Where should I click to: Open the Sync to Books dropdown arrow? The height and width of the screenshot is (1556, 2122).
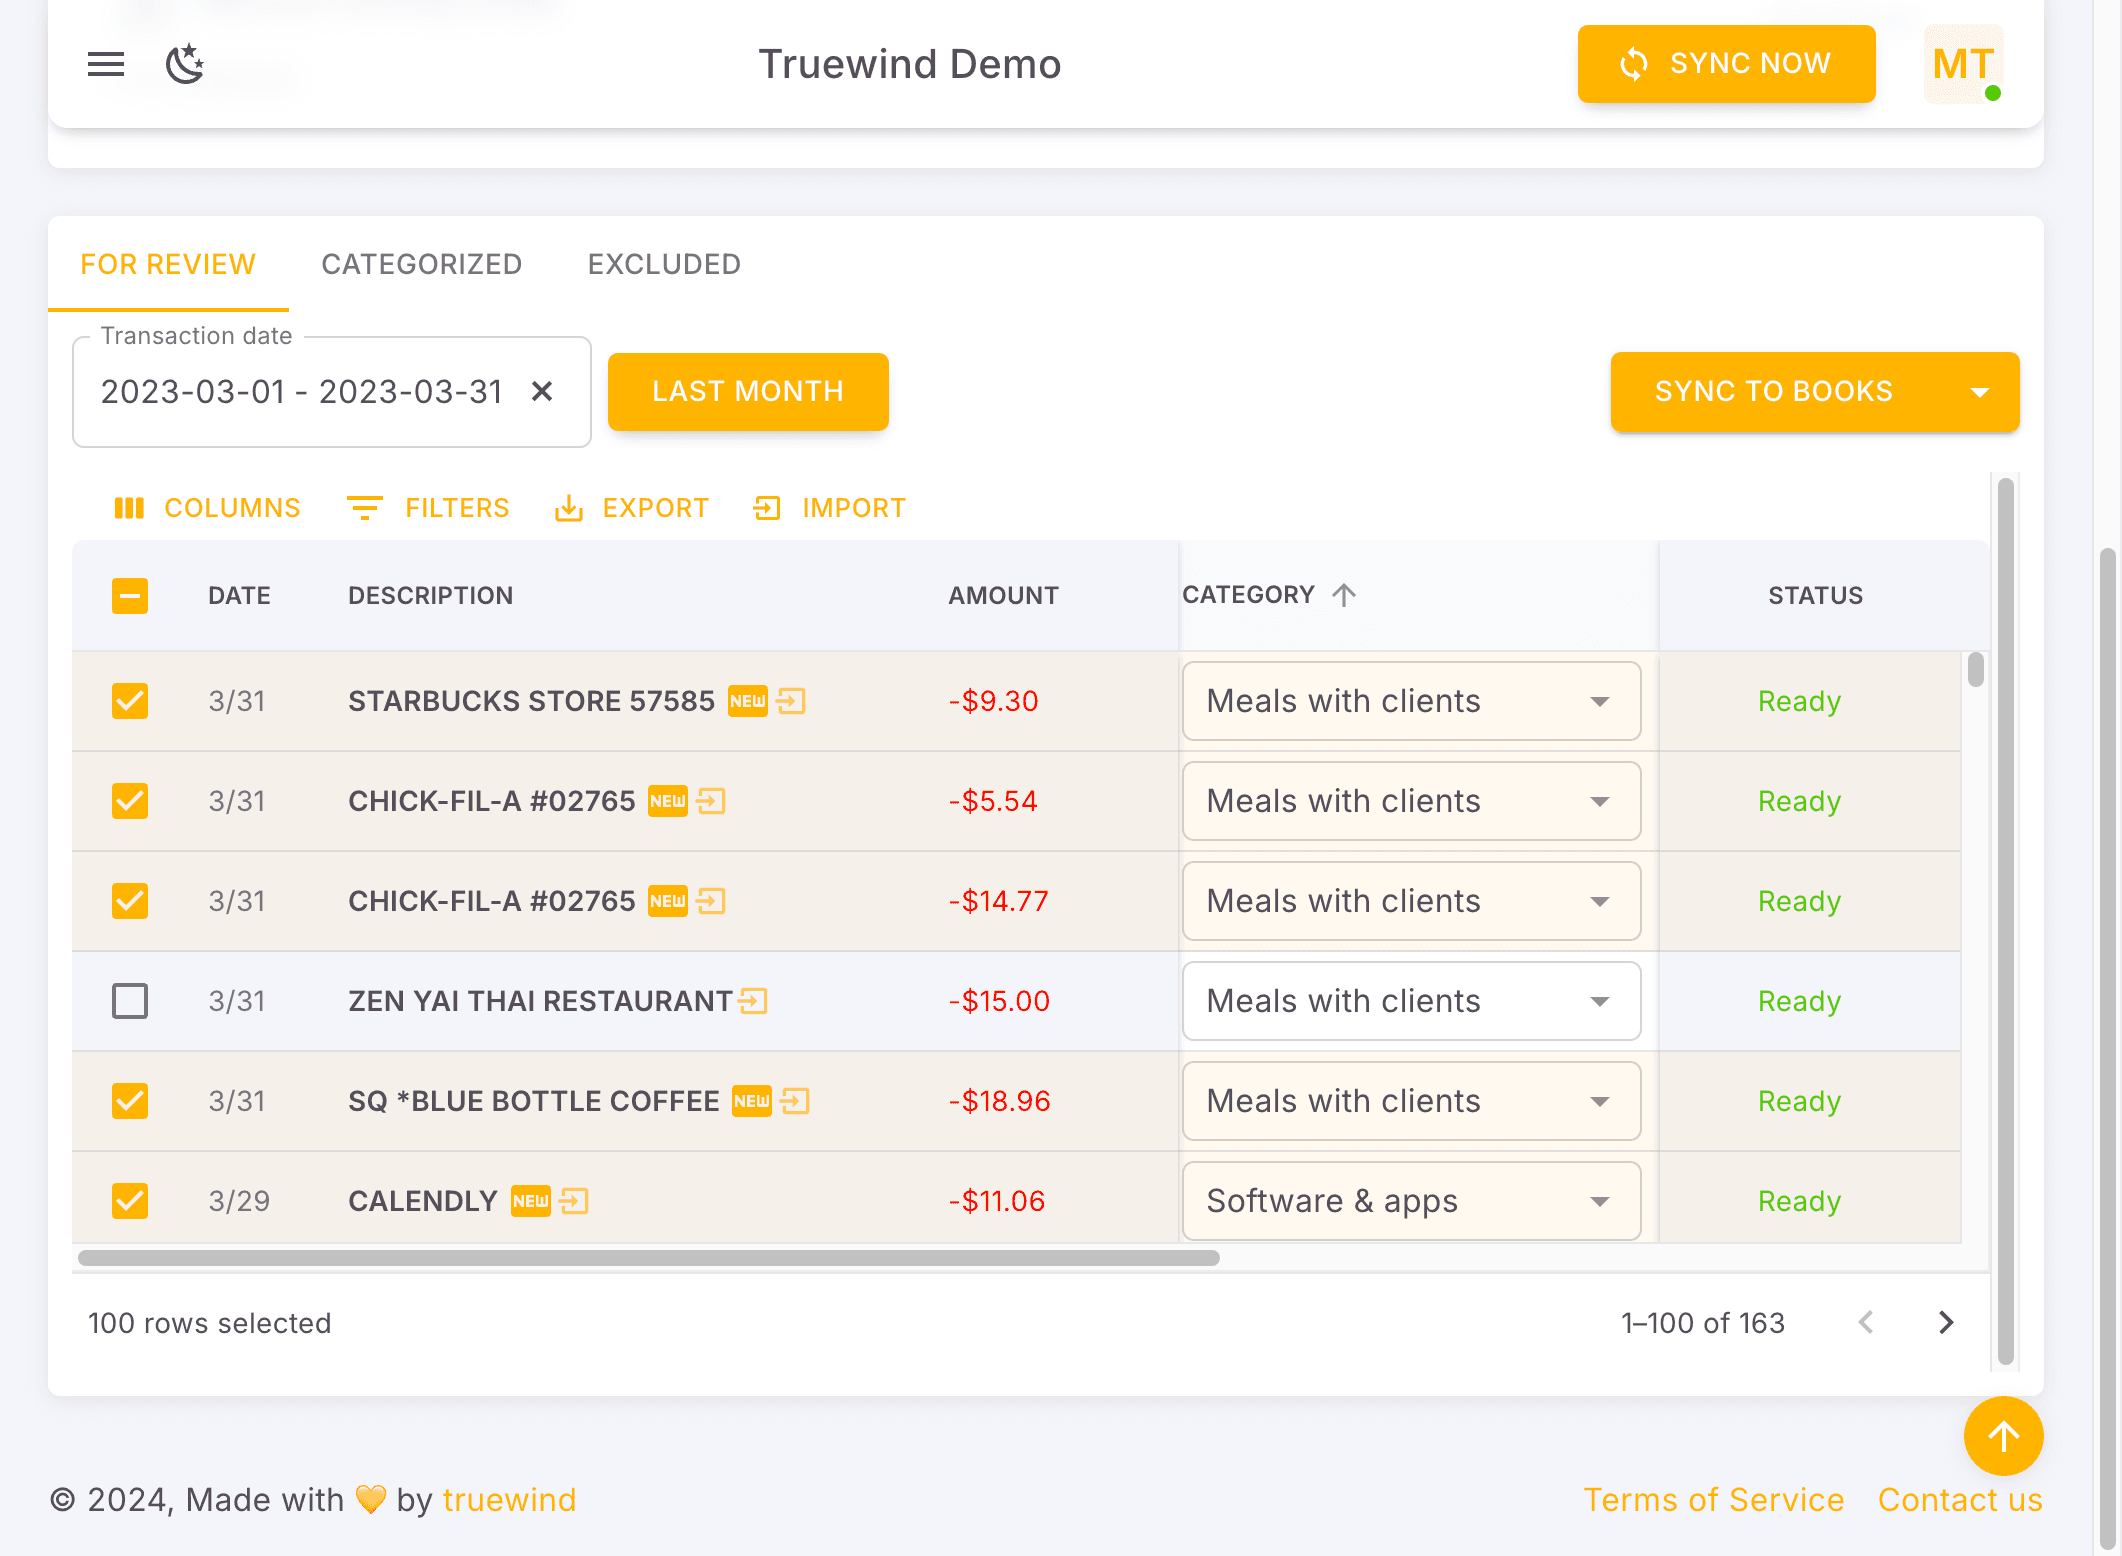[x=1981, y=392]
